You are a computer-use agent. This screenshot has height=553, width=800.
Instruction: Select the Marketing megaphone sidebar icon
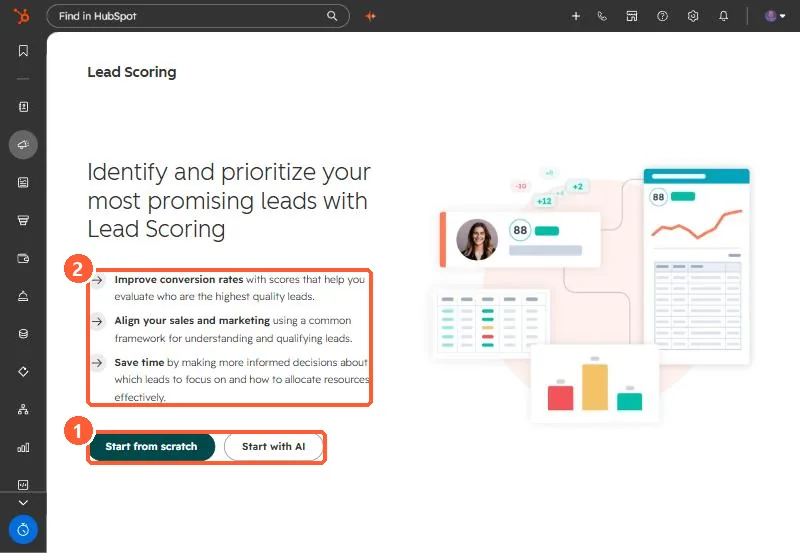[x=23, y=145]
